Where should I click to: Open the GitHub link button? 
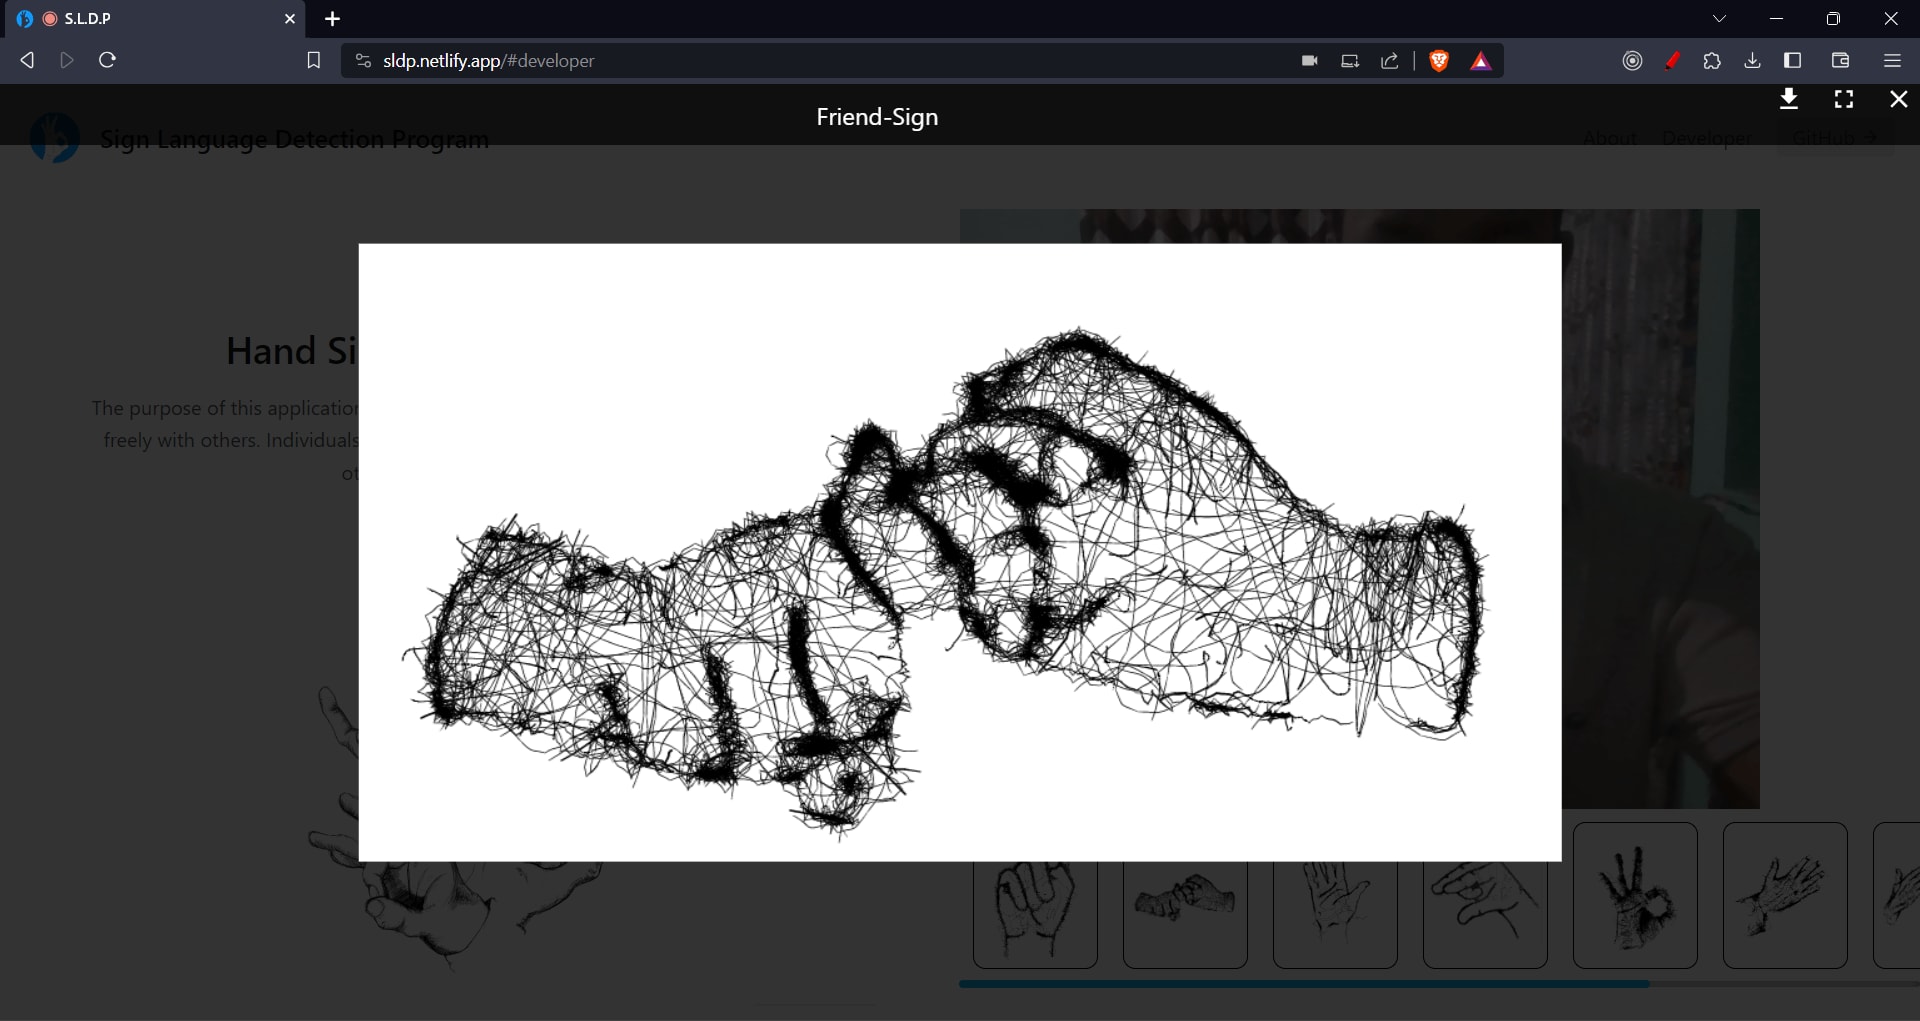1835,138
